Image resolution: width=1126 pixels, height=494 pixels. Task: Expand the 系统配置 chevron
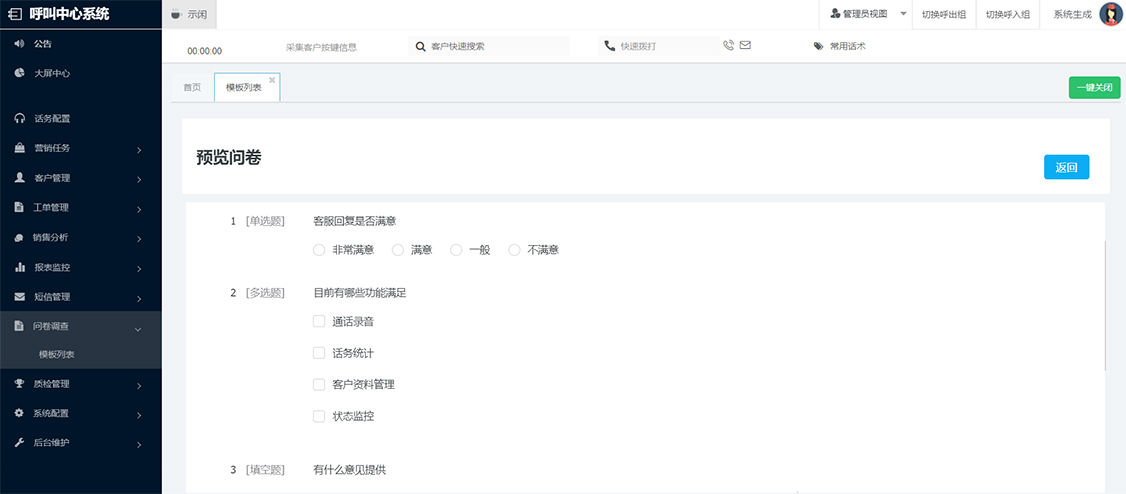point(139,416)
